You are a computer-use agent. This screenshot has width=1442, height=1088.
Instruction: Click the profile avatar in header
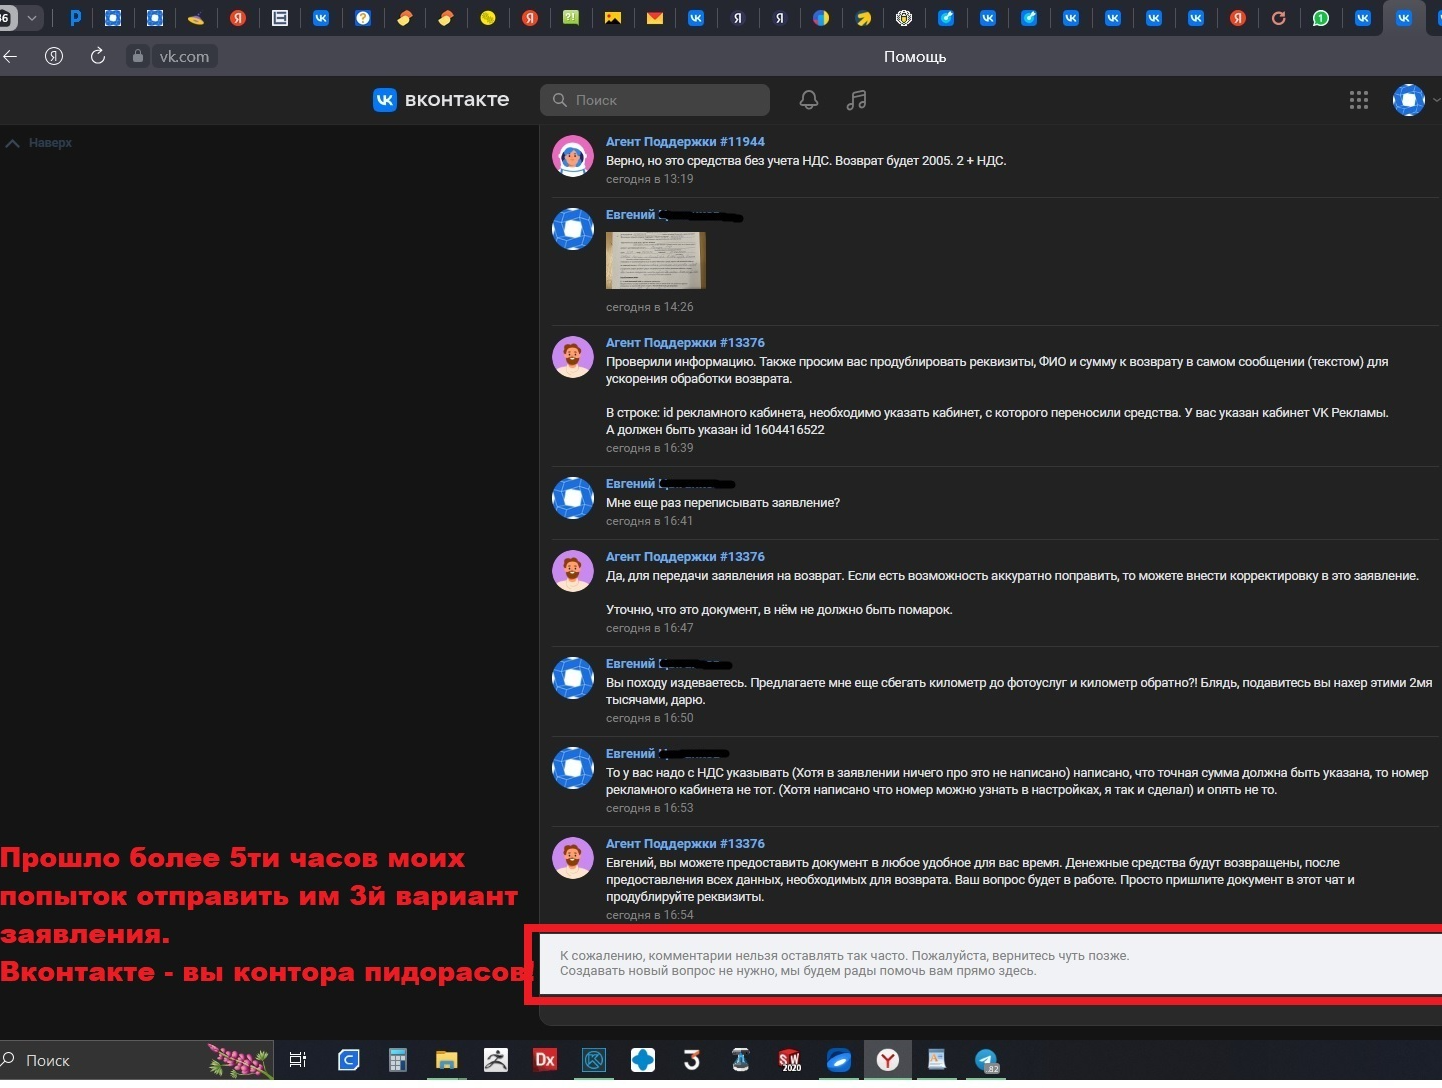pos(1409,100)
